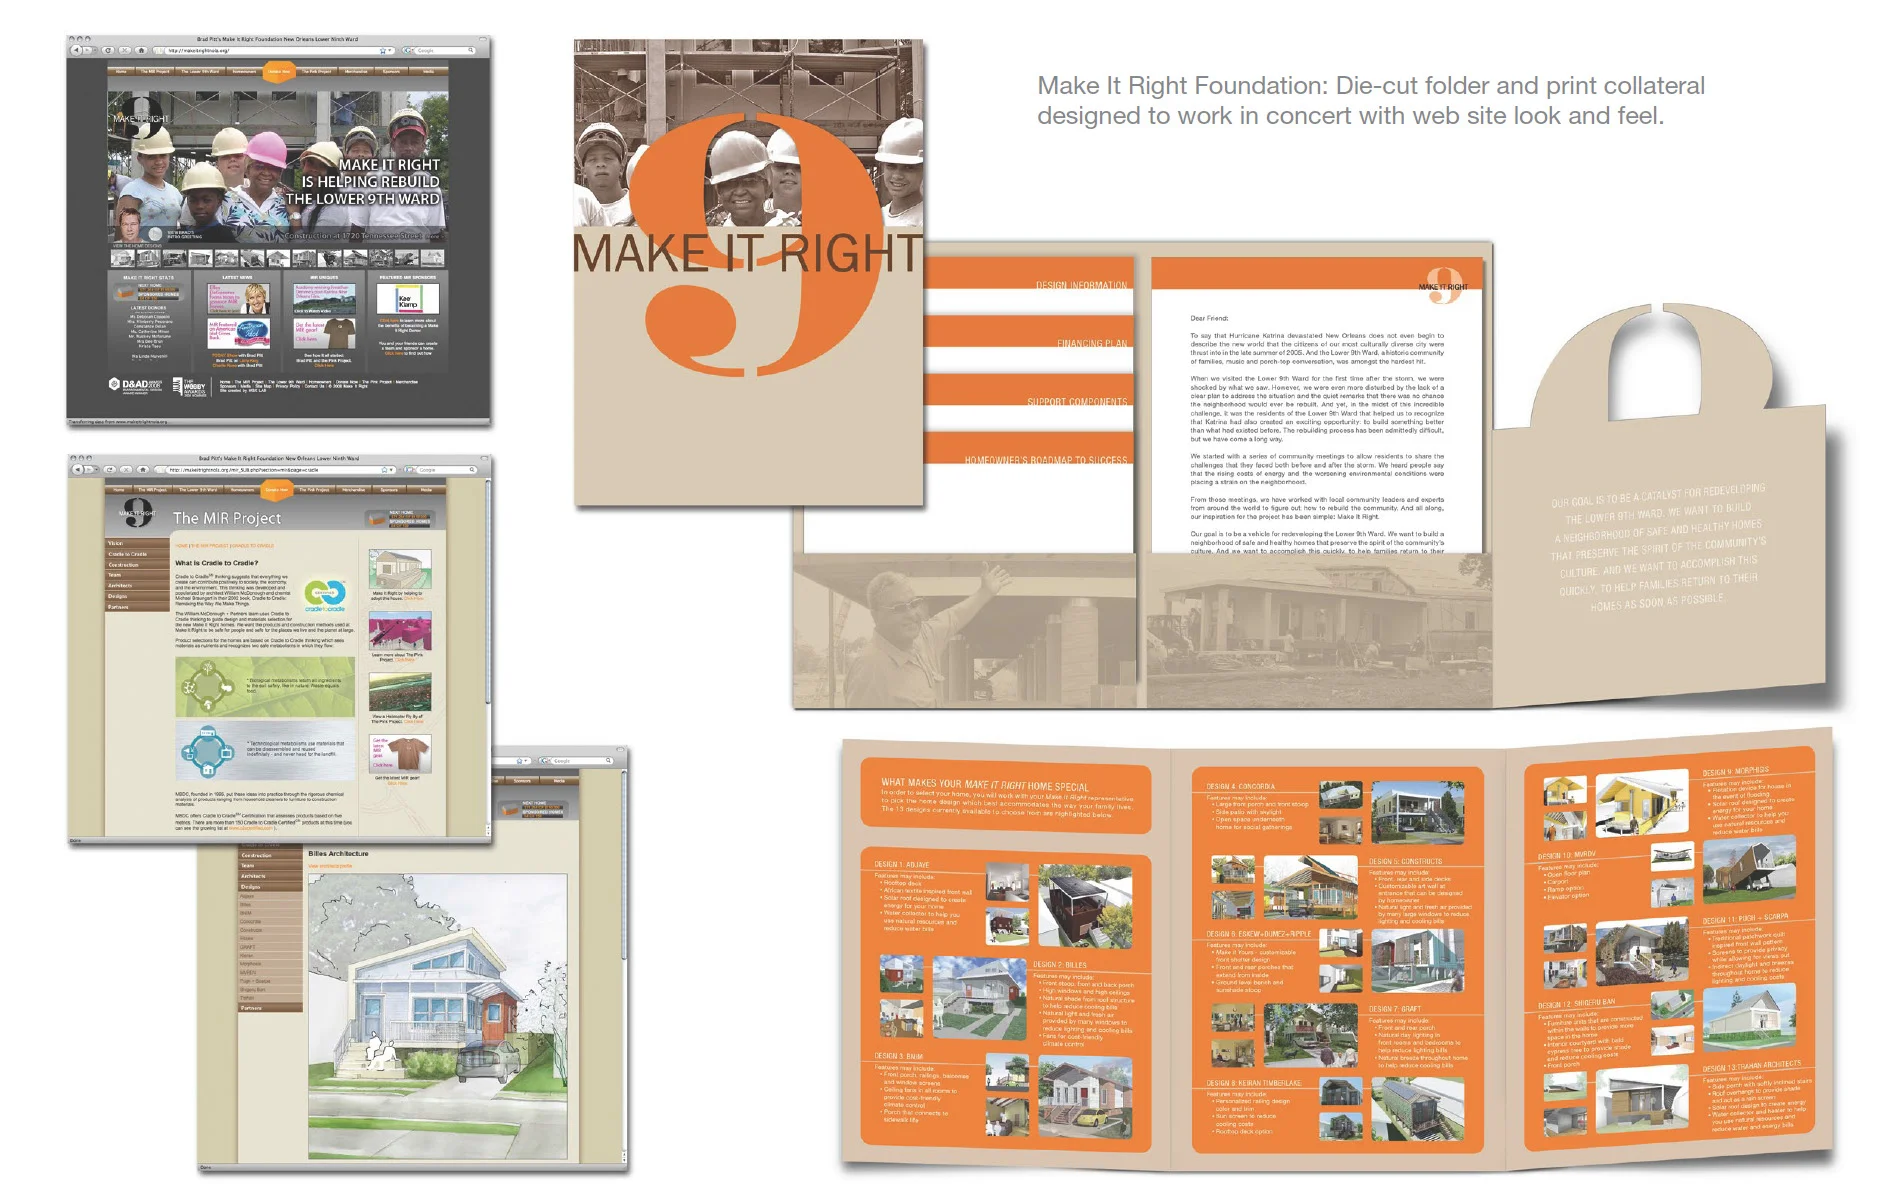
Task: Open Ellen DeGeneres latest news banner
Action: tap(238, 297)
